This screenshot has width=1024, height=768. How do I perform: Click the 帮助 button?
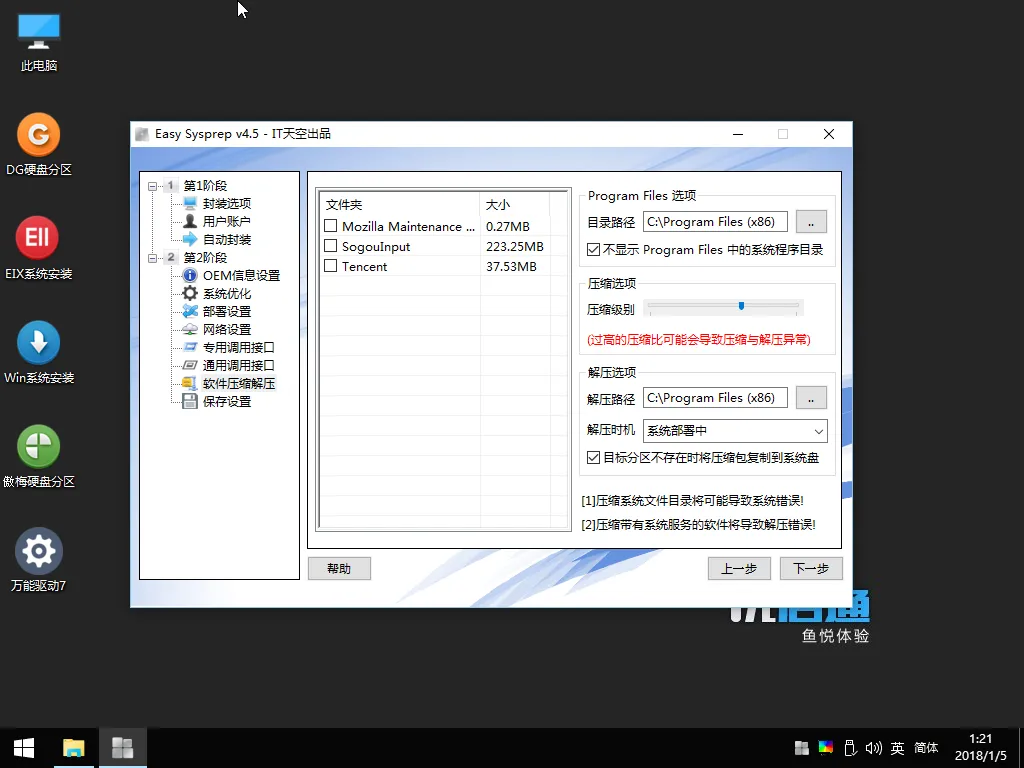339,568
